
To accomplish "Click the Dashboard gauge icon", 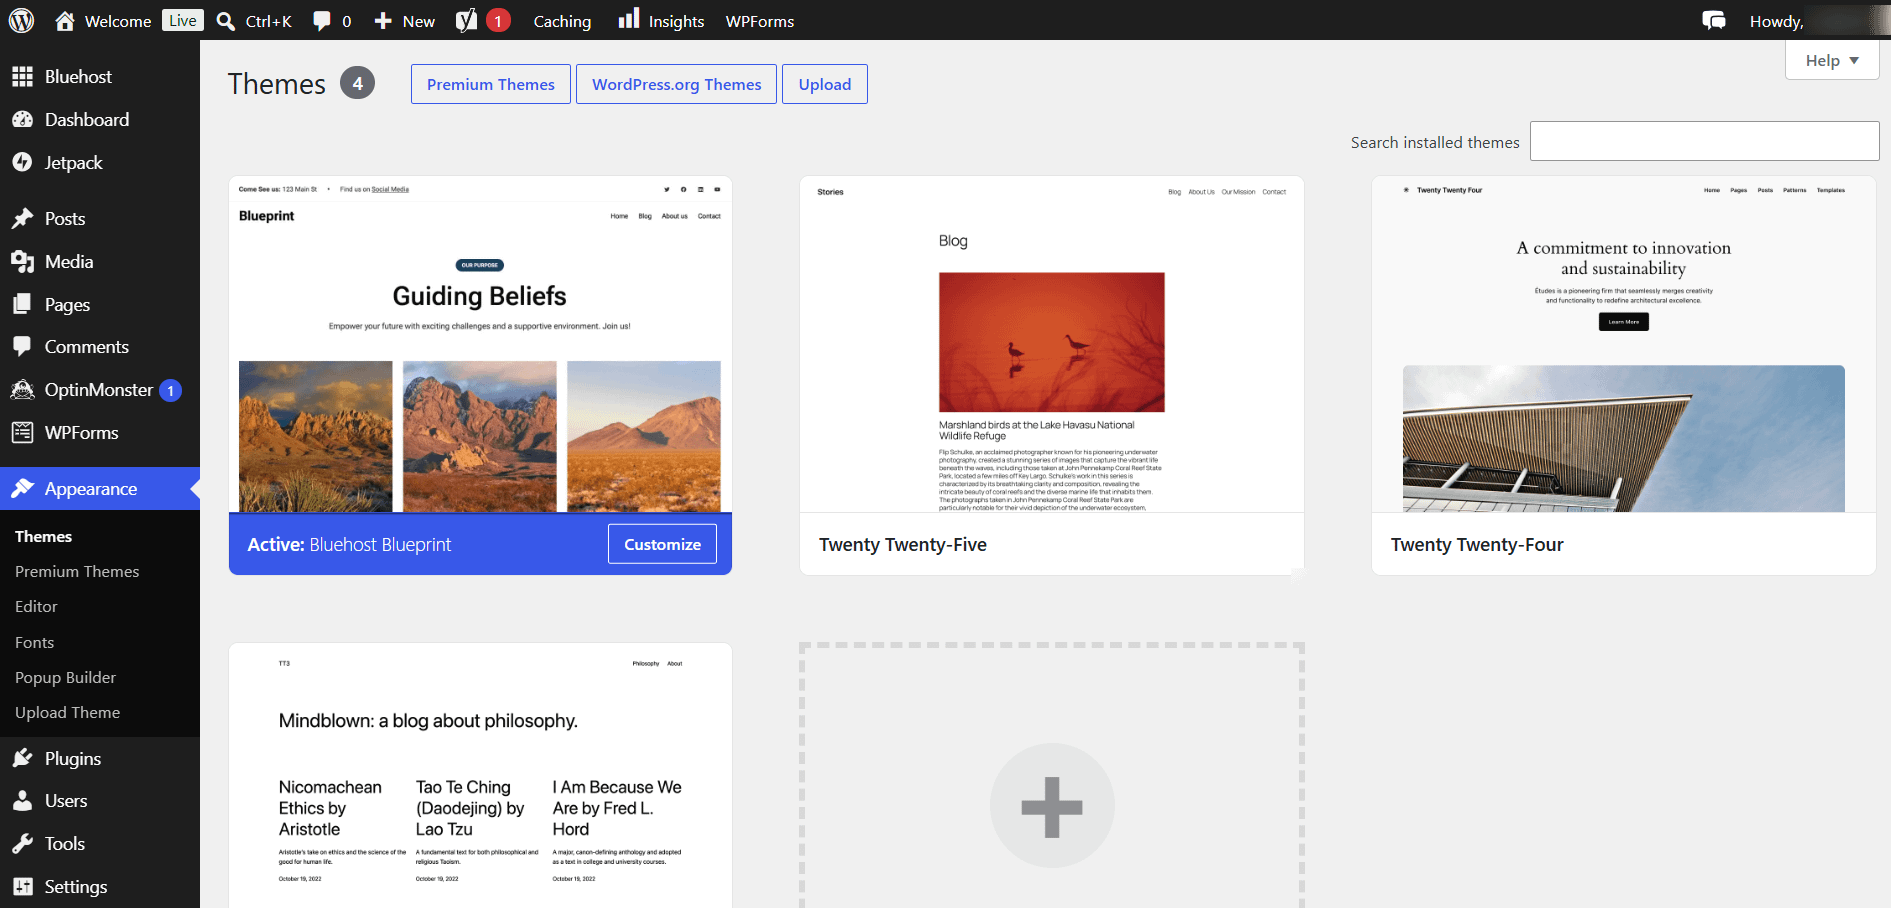I will 22,119.
